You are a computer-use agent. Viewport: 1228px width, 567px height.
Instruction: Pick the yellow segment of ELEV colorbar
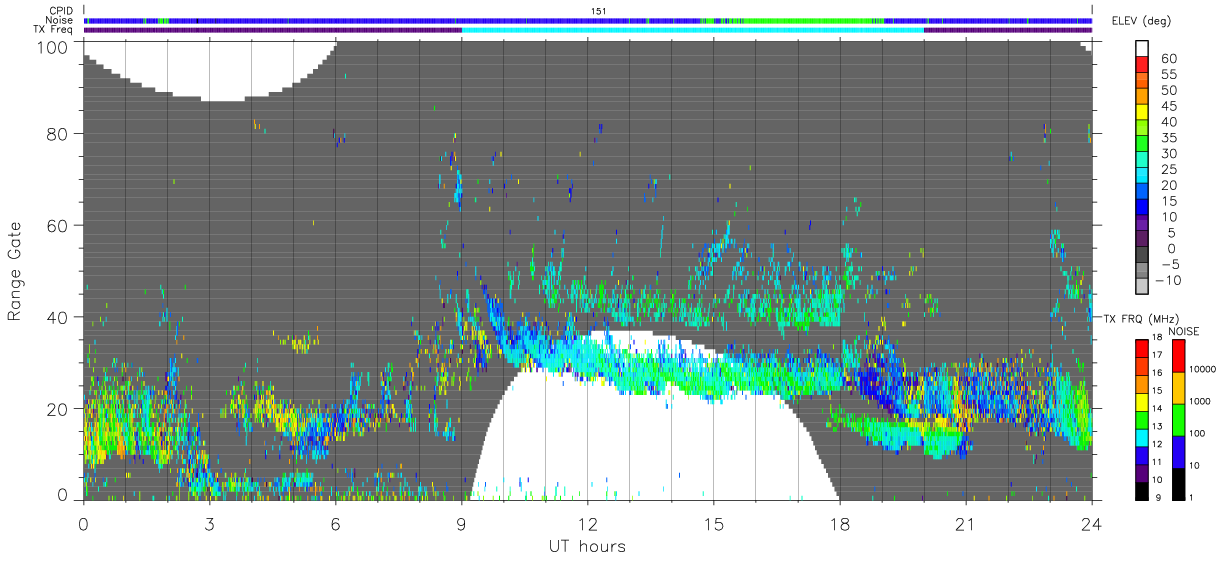pos(1142,112)
